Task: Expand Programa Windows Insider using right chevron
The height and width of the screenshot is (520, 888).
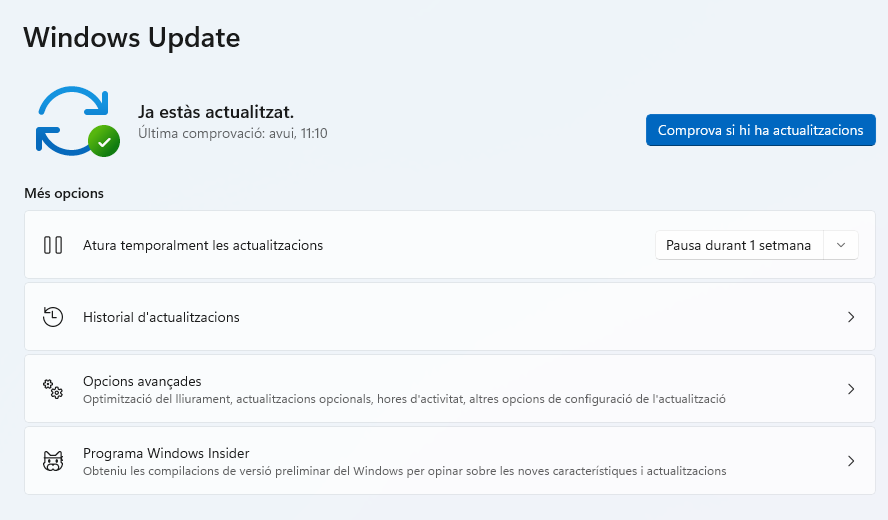Action: point(851,461)
